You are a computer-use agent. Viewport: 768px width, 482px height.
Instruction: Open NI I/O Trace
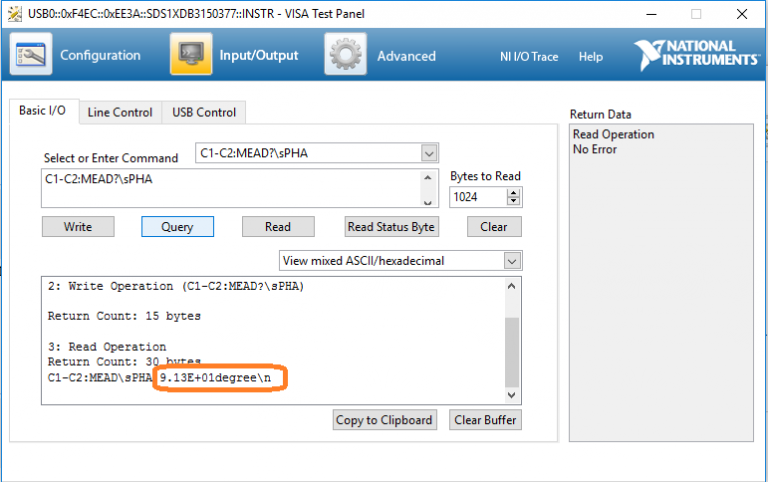click(529, 57)
